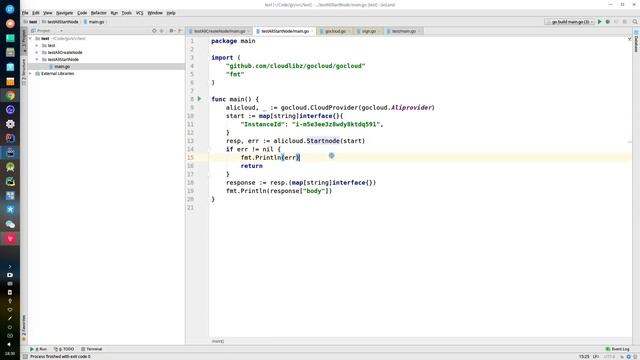Open the Tools menu
640x360 pixels.
127,13
